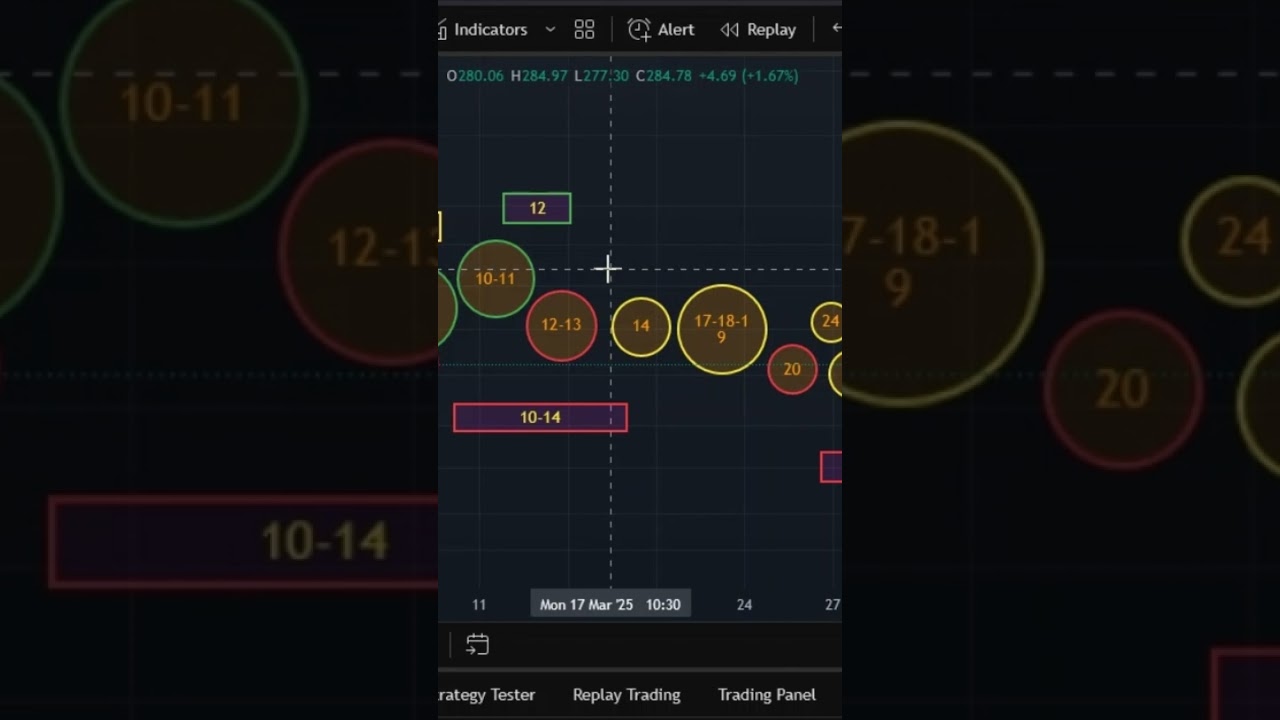Select the red rectangle labeled 10-14
Viewport: 1280px width, 720px height.
pyautogui.click(x=540, y=418)
